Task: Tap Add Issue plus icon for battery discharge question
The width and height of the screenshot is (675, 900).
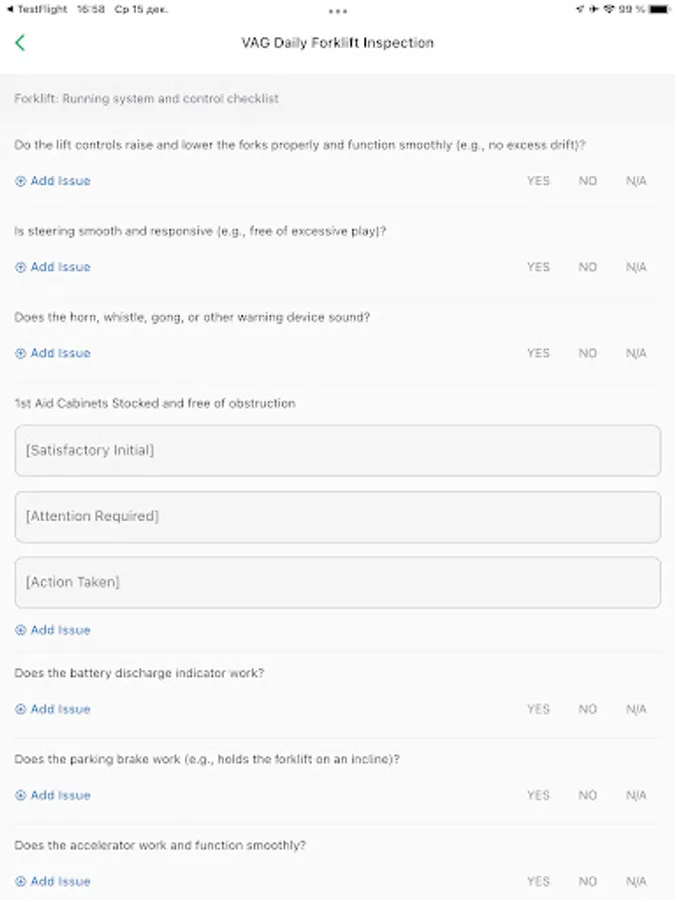Action: click(x=22, y=709)
